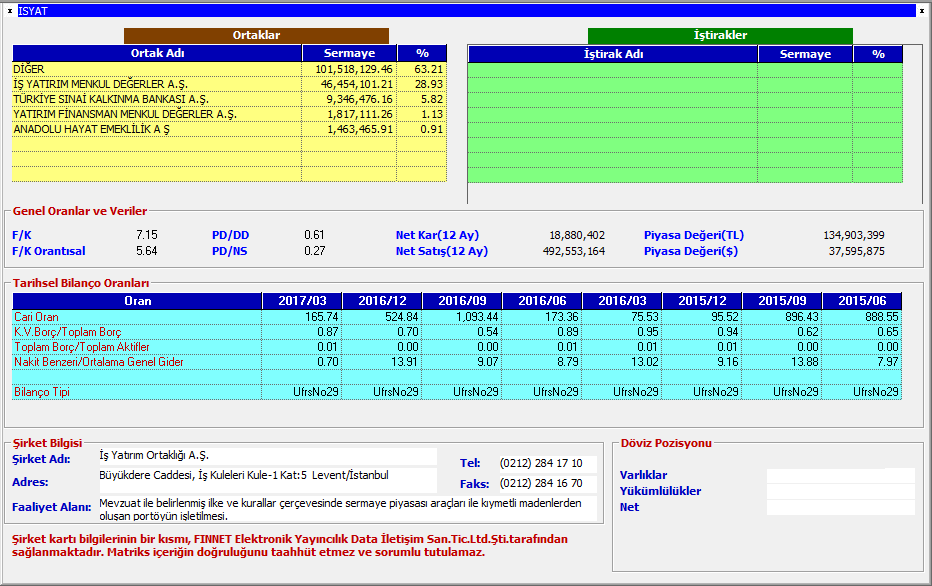Select the ANADOLU HAYAT EMEKLİLİK A Ş row
Image resolution: width=932 pixels, height=586 pixels.
click(x=229, y=129)
